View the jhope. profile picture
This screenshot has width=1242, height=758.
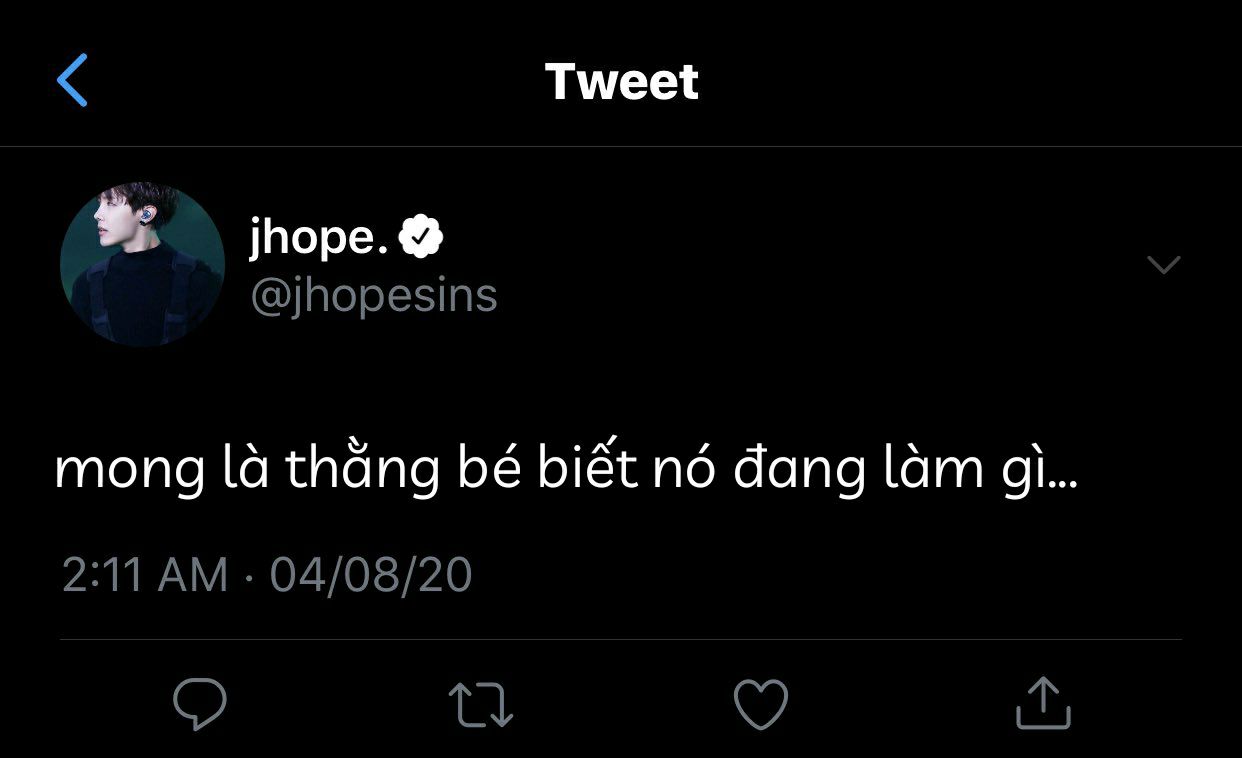coord(142,265)
